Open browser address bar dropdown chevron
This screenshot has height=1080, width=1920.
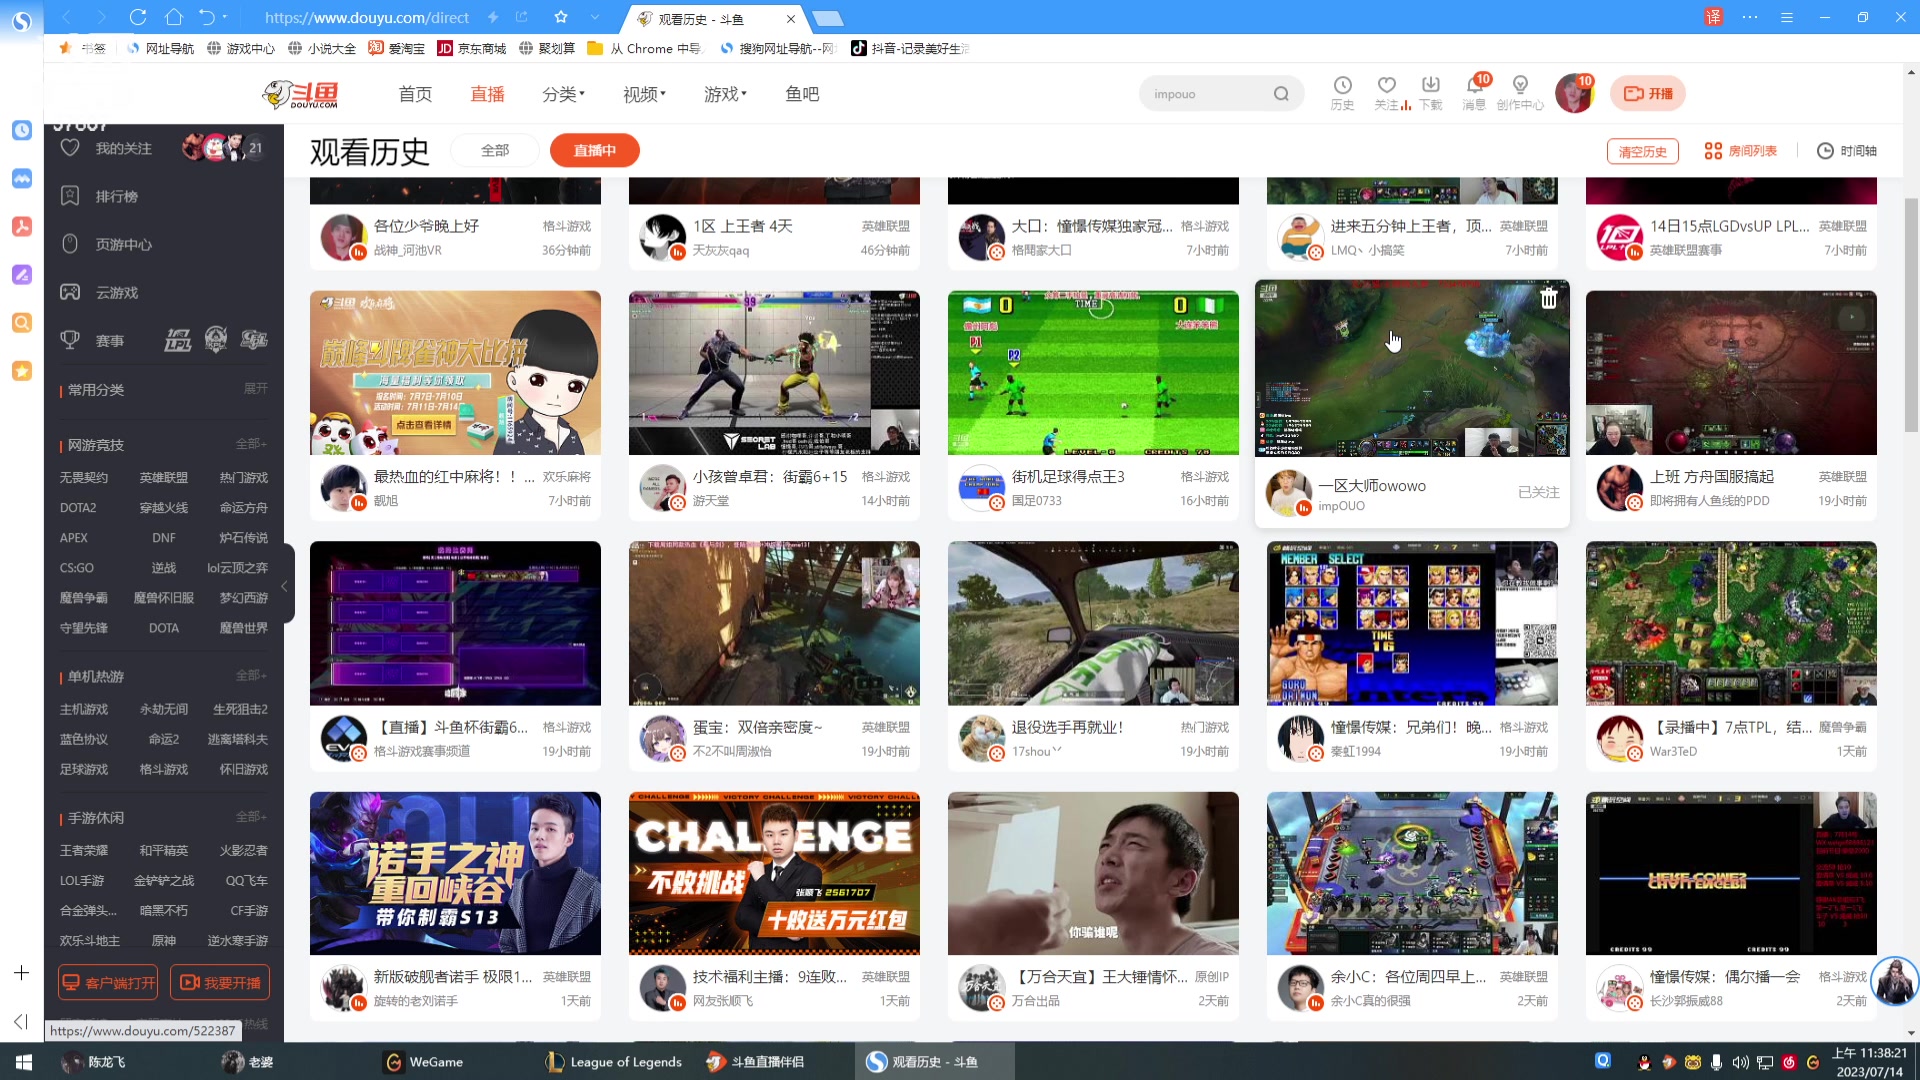(x=595, y=17)
